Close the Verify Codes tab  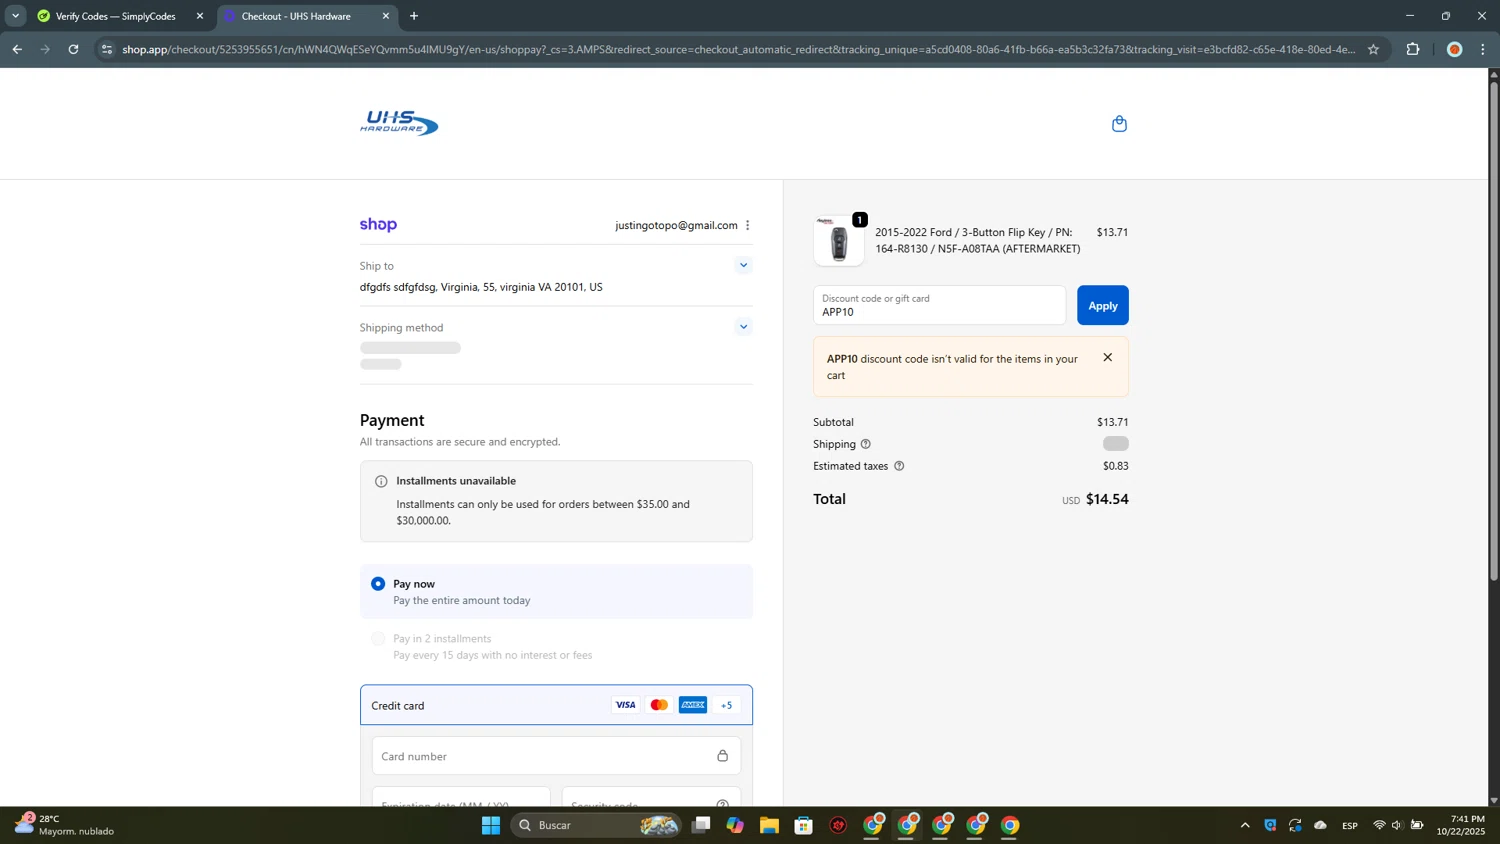pyautogui.click(x=200, y=16)
